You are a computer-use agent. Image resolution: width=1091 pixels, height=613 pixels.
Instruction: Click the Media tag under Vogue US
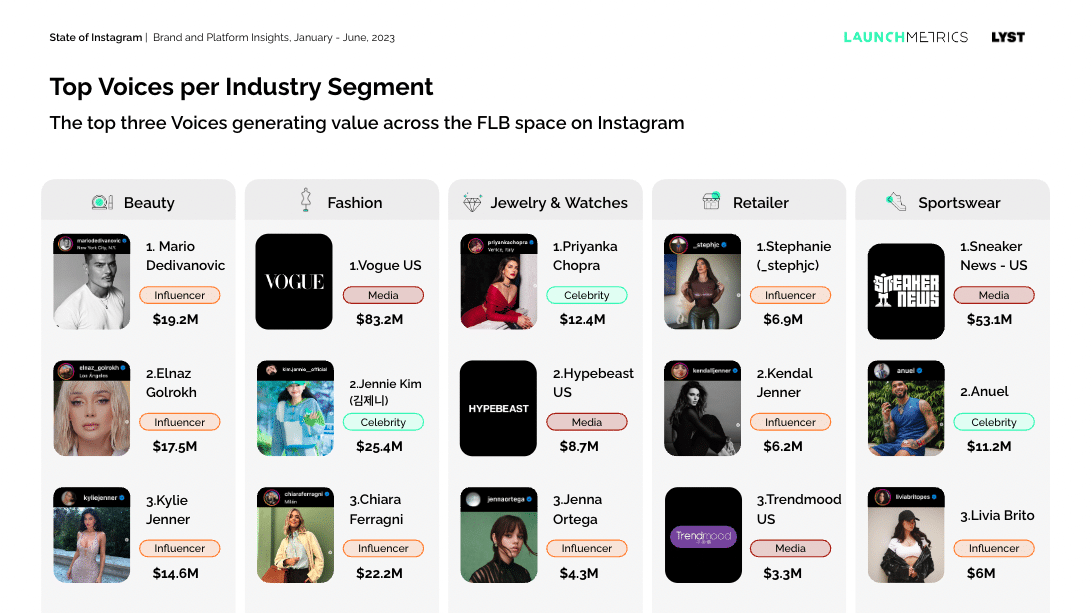[383, 295]
